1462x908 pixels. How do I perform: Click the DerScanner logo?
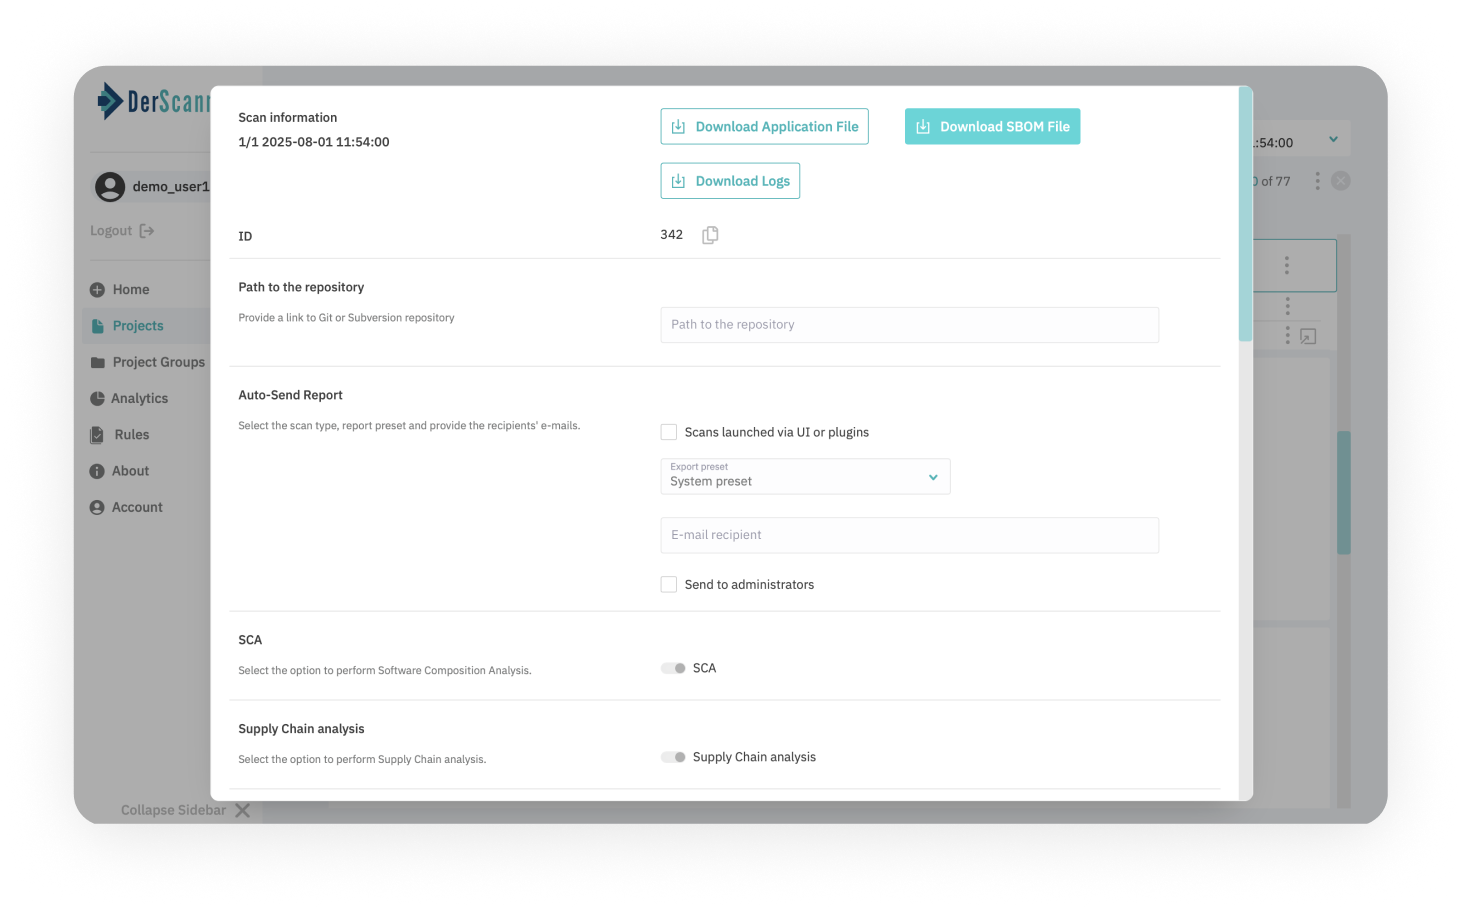tap(154, 101)
